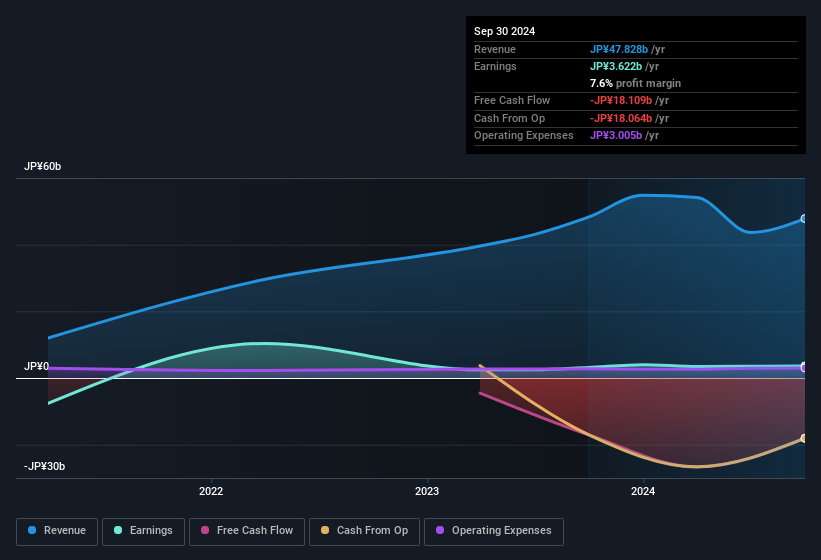Toggle the Revenue legend button
Viewport: 821px width, 560px height.
pos(57,532)
